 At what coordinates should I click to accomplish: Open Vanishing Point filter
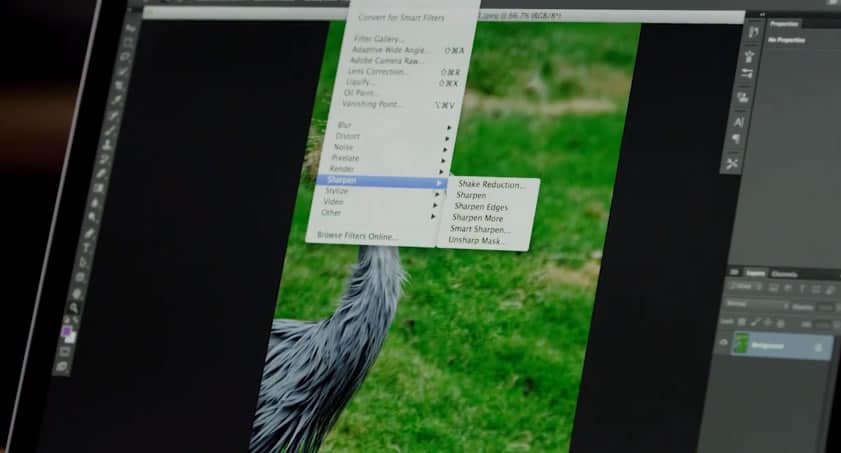[372, 105]
